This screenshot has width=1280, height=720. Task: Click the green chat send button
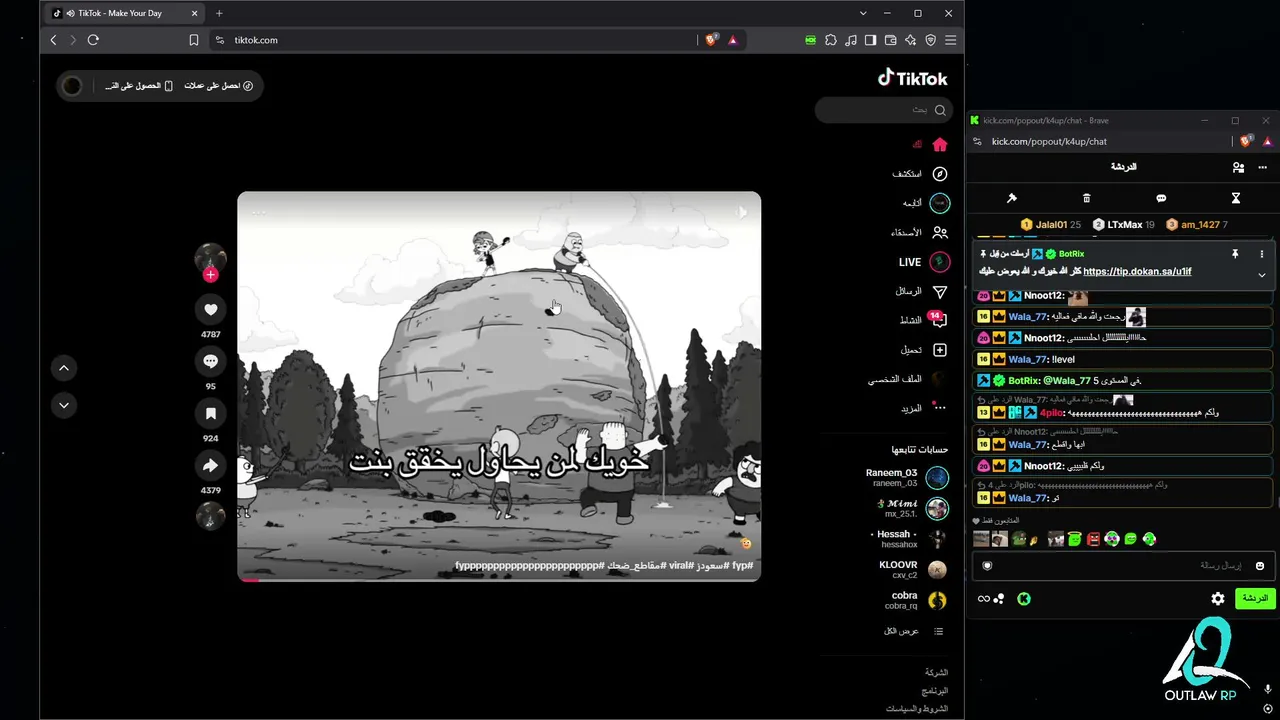point(1254,598)
